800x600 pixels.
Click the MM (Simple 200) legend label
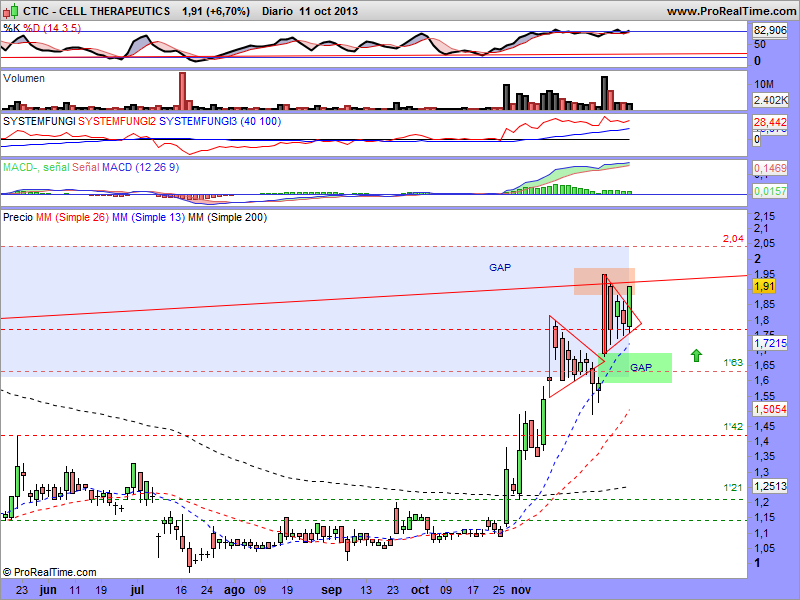pos(227,217)
